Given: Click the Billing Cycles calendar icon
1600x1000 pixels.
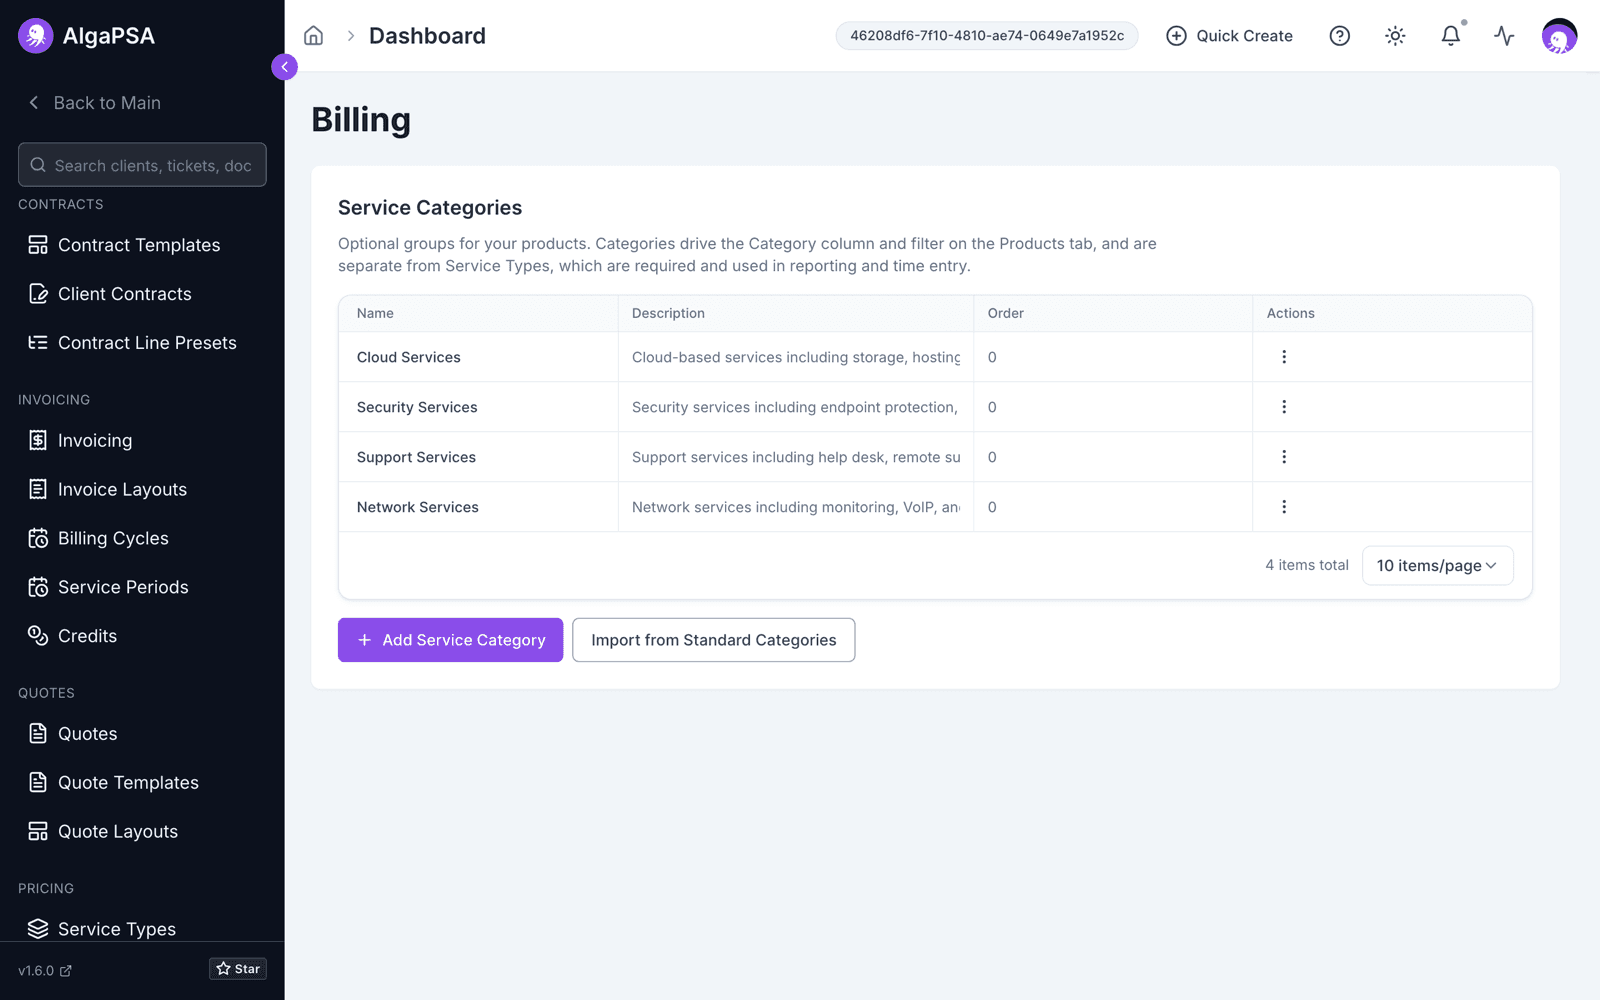Looking at the screenshot, I should coord(38,538).
